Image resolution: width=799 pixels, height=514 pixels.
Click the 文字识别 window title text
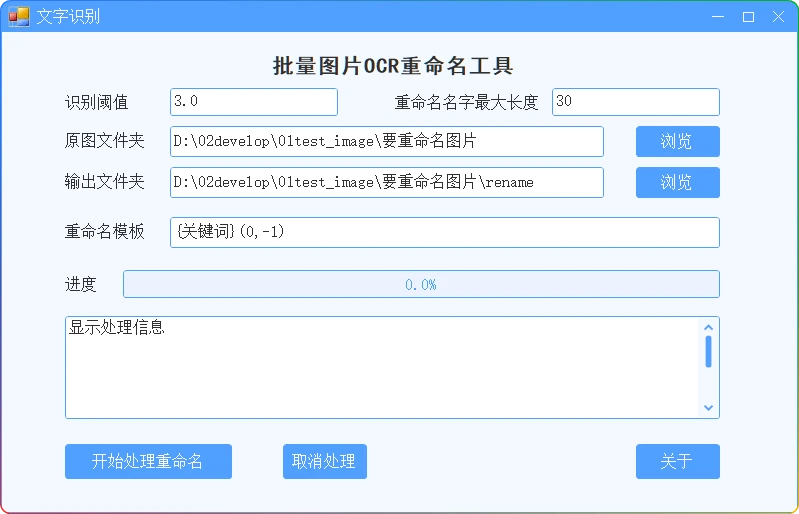coord(68,16)
